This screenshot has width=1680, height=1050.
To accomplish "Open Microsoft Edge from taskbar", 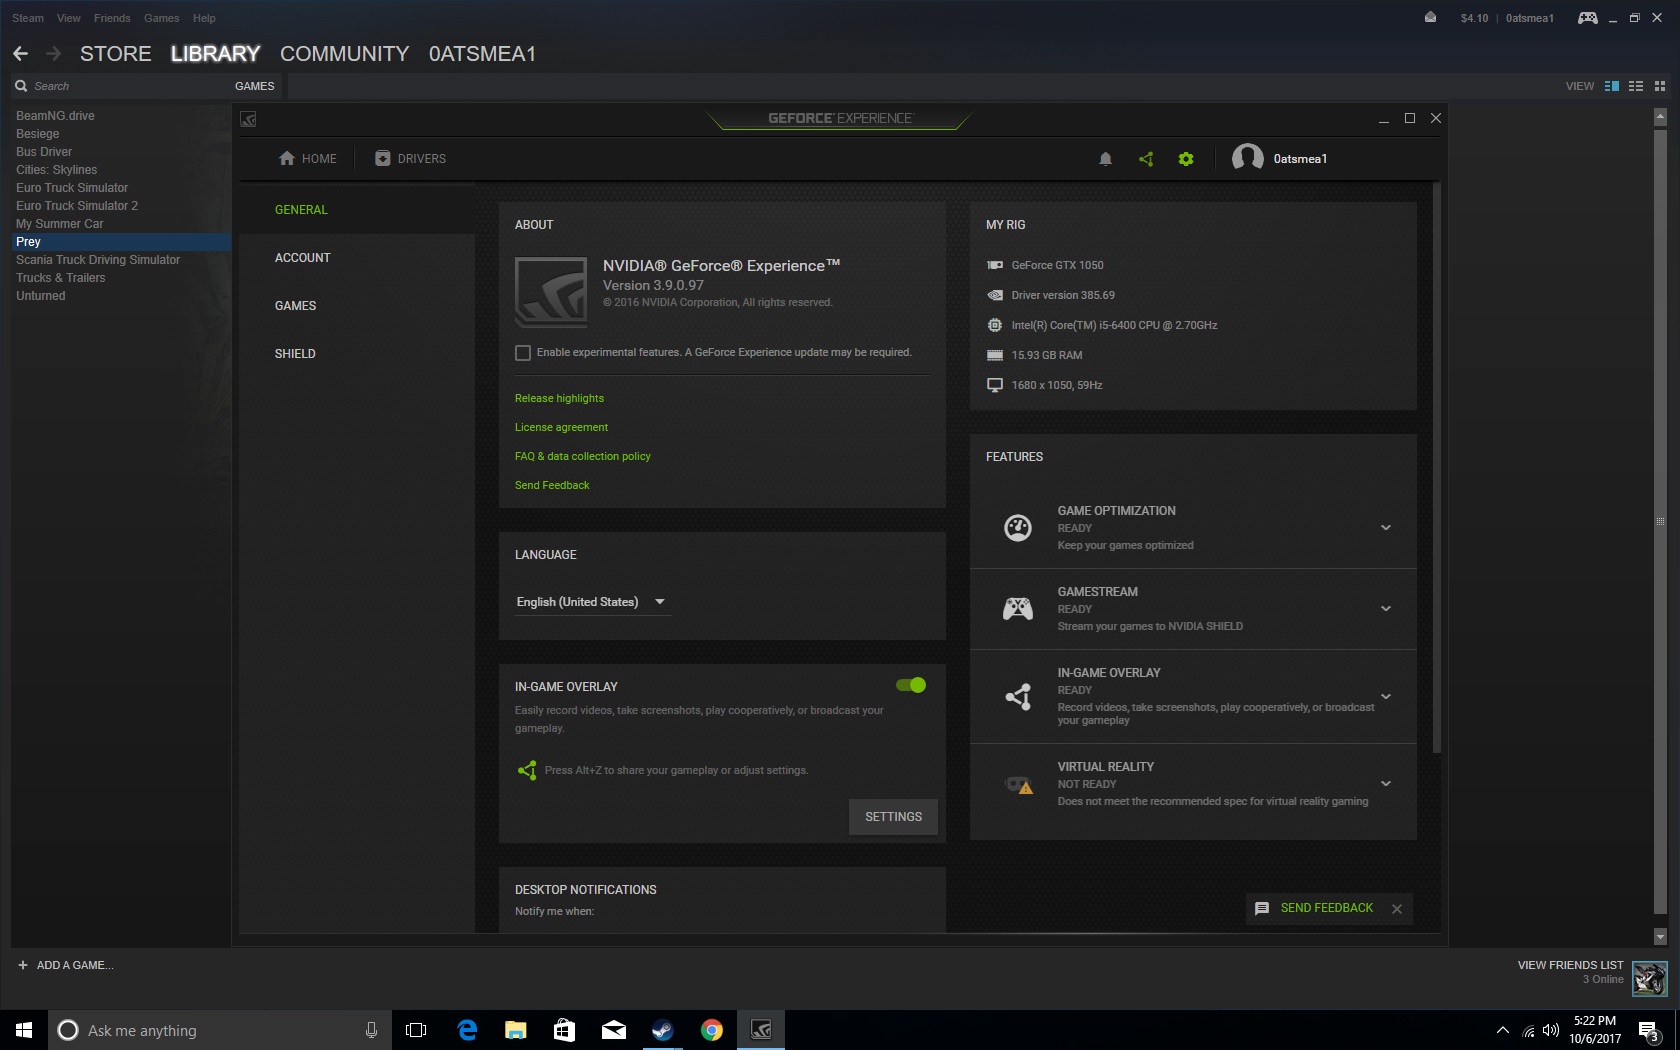I will pyautogui.click(x=467, y=1030).
